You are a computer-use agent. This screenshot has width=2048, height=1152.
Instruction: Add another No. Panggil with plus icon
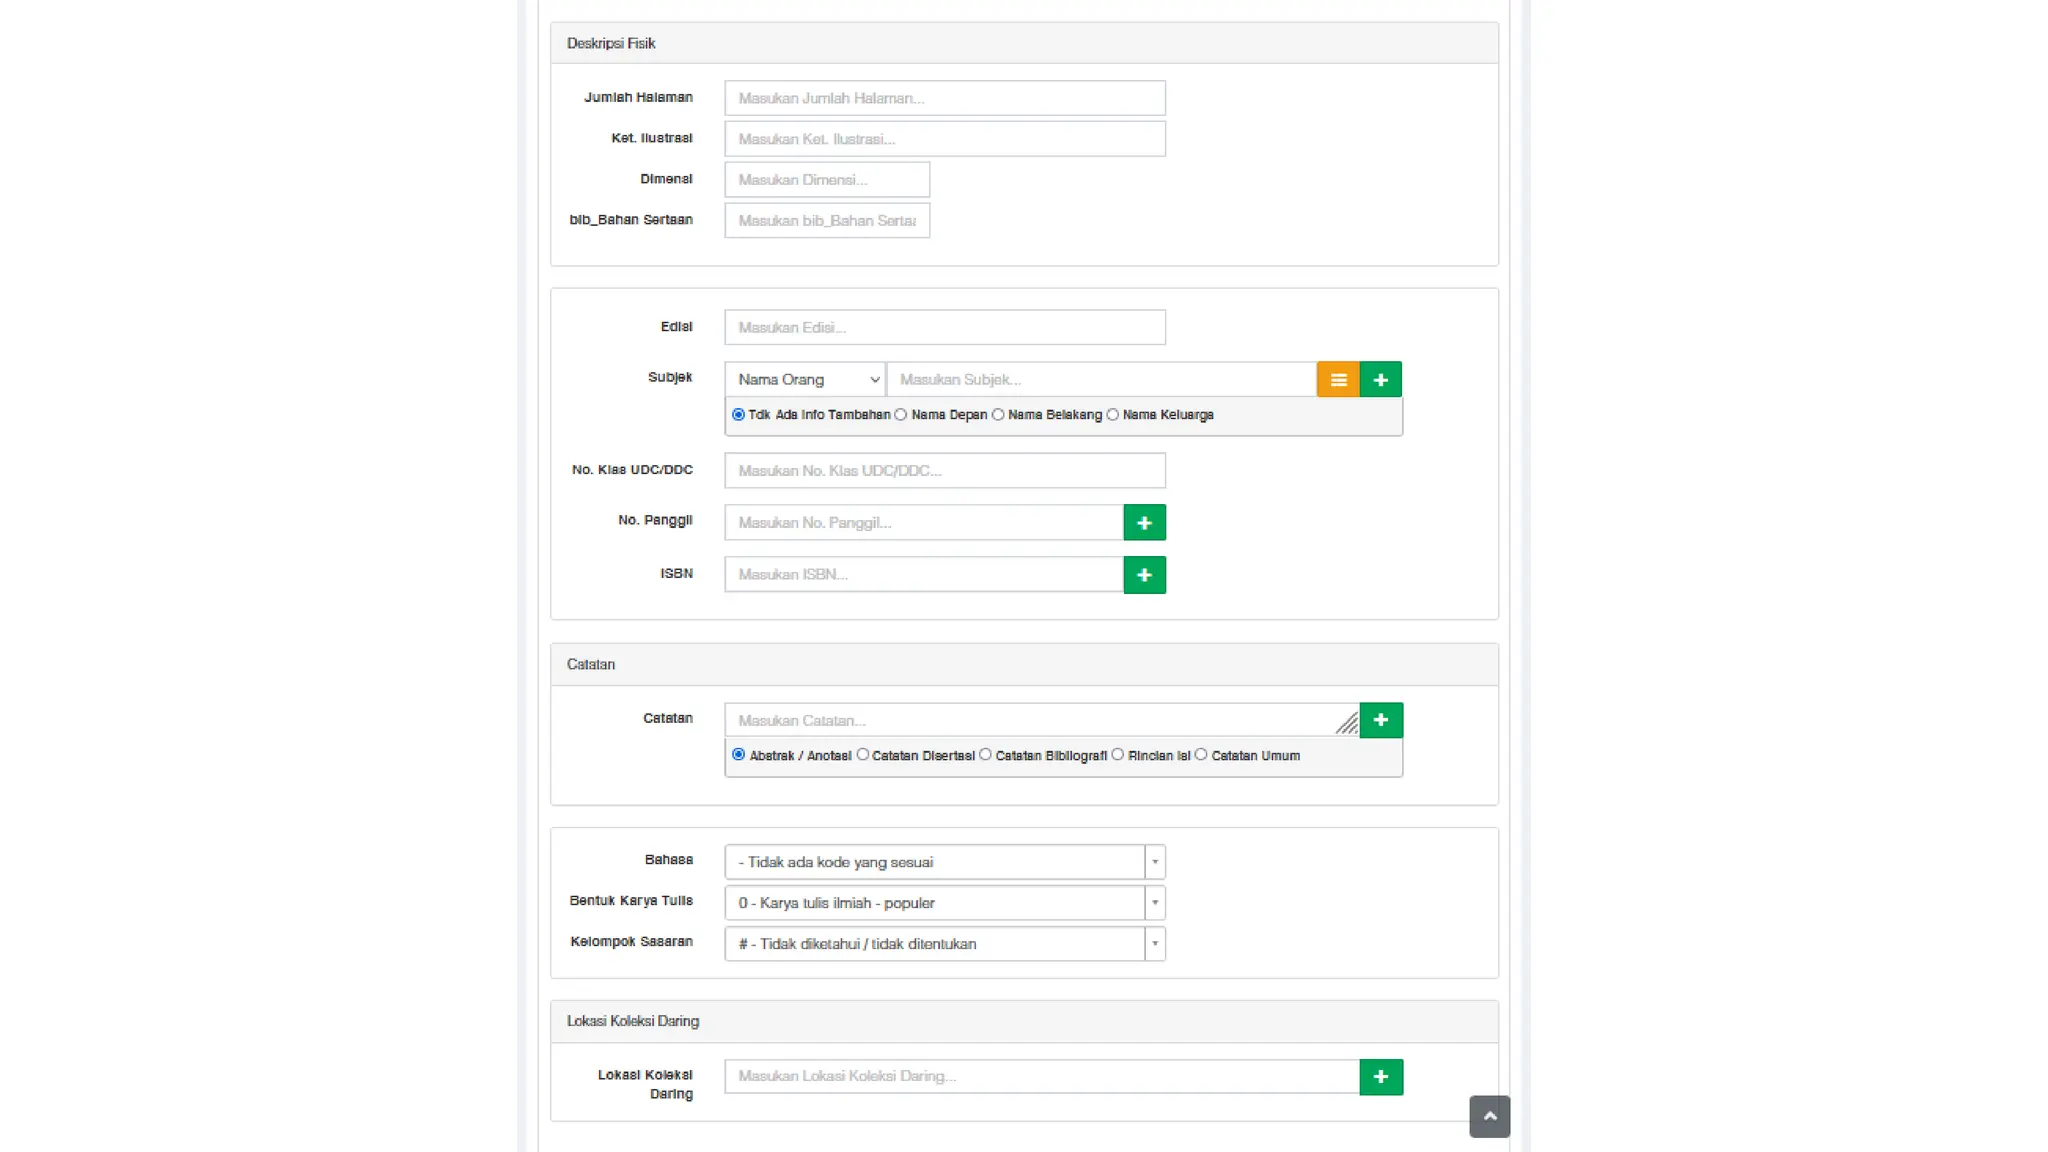(x=1144, y=523)
